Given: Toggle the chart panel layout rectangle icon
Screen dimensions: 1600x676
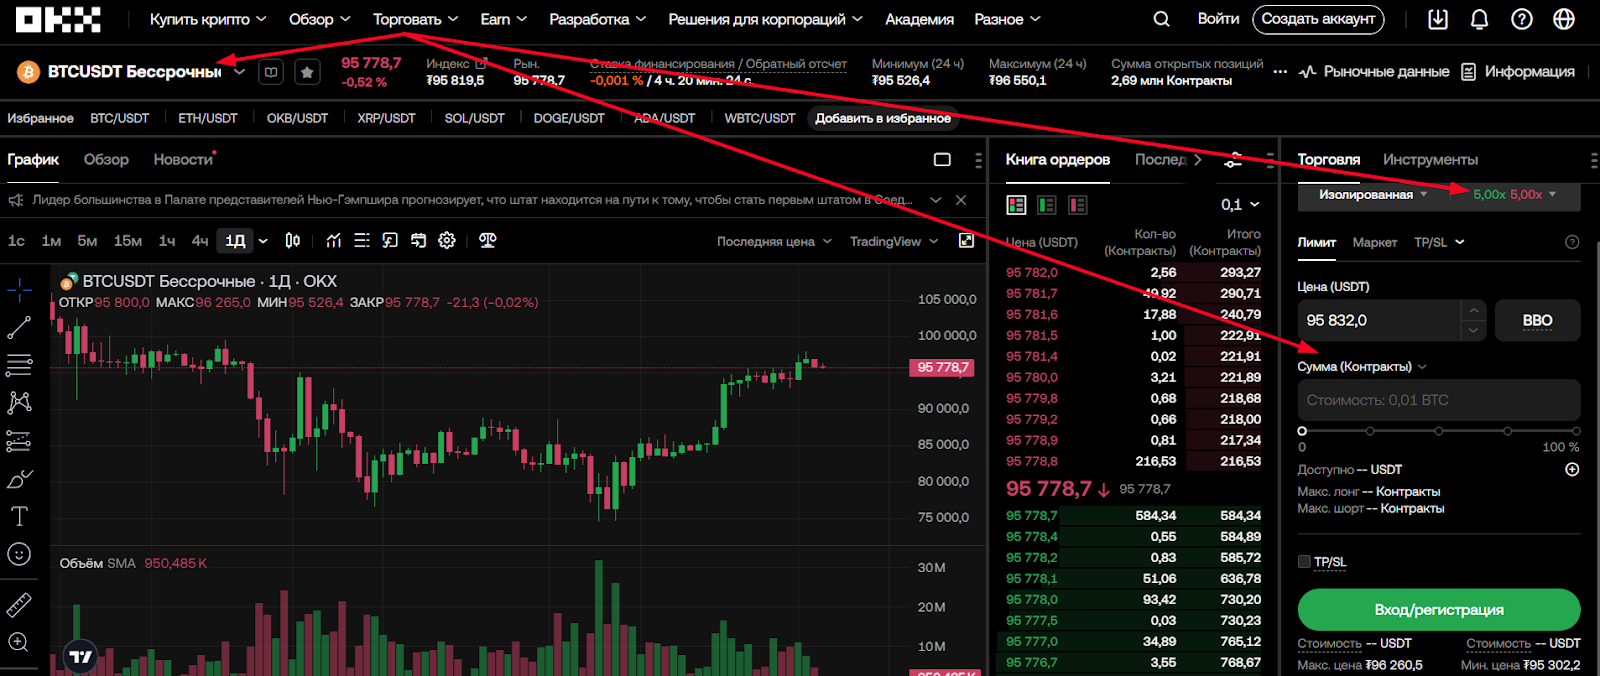Looking at the screenshot, I should click(x=942, y=160).
